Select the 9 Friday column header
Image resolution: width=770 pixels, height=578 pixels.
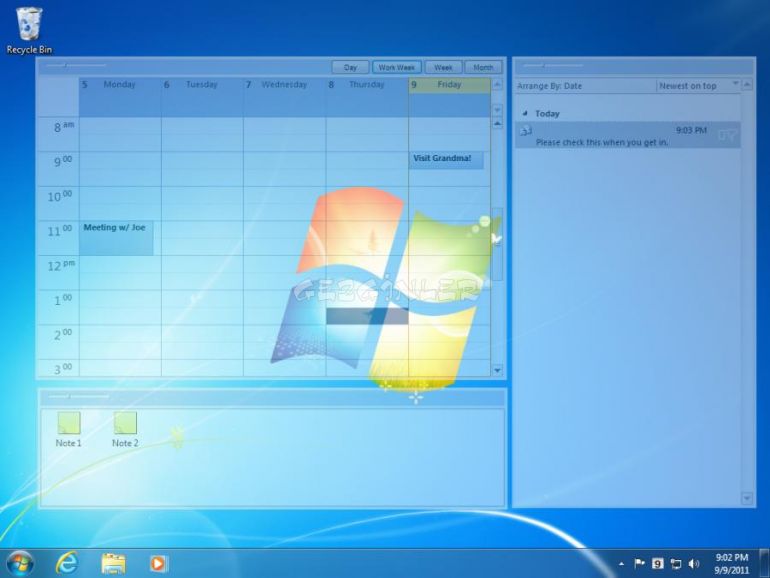click(449, 84)
